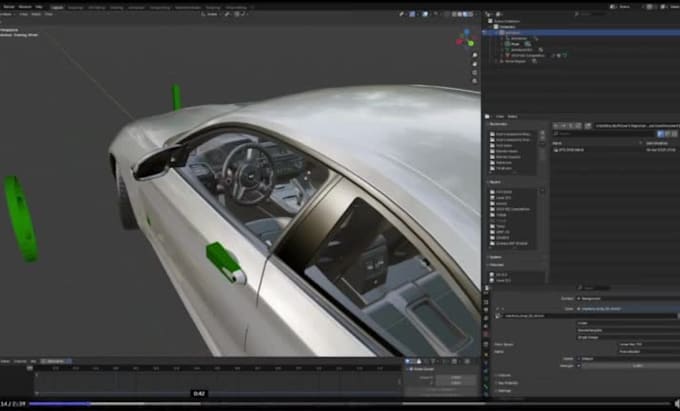Click the video player volume speaker icon
This screenshot has width=680, height=411.
coord(677,404)
